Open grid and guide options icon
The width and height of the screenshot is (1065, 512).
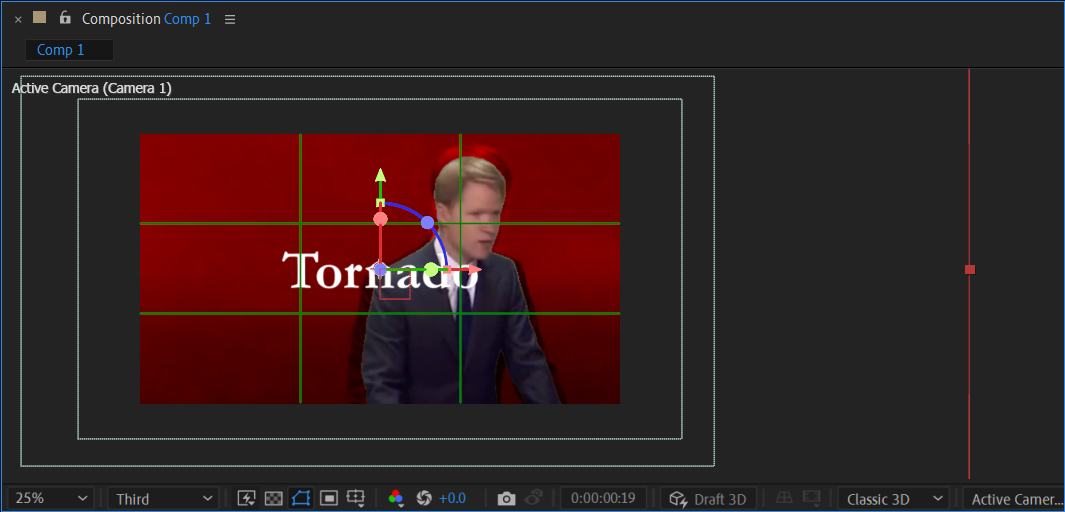click(356, 498)
